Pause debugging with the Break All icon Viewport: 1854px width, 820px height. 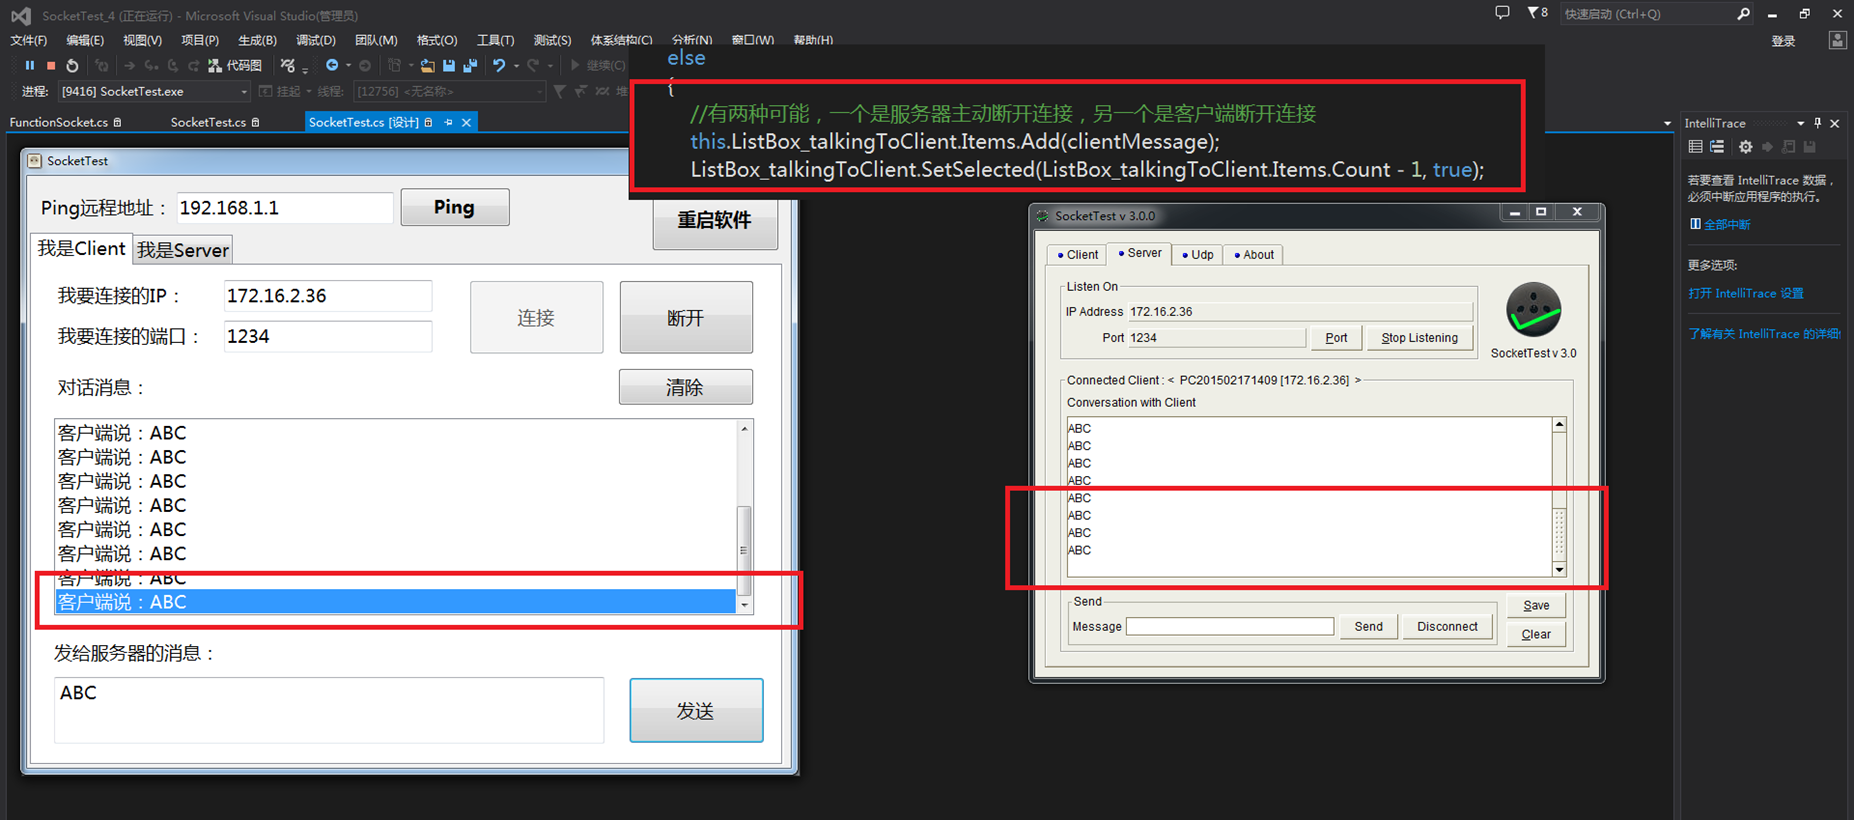tap(30, 65)
